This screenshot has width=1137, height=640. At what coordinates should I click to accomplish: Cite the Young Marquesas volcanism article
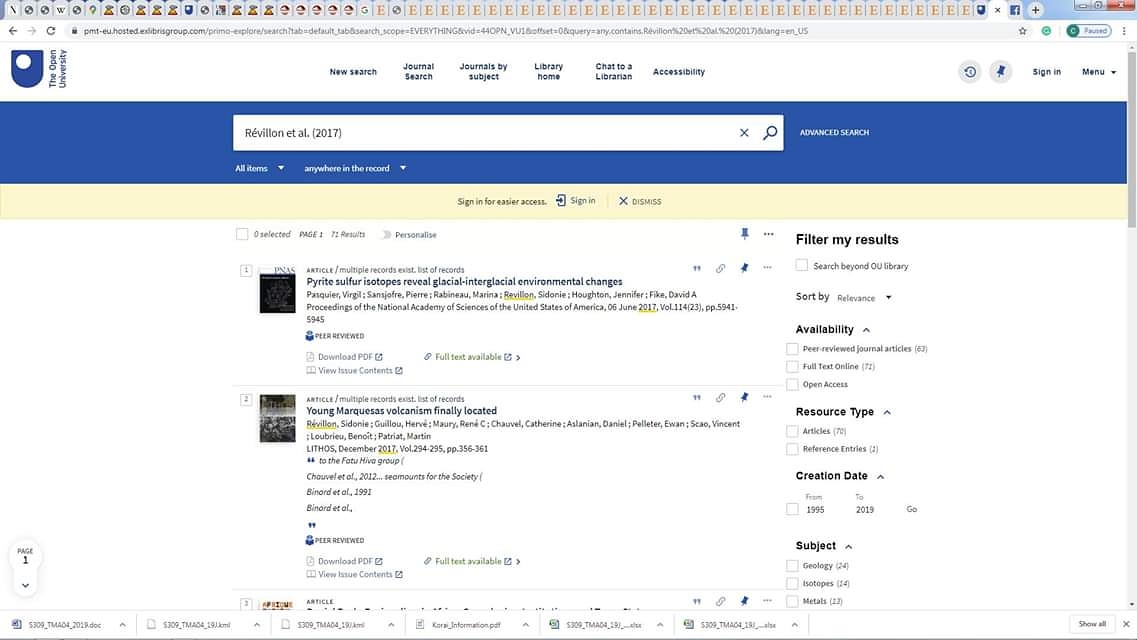(x=697, y=397)
